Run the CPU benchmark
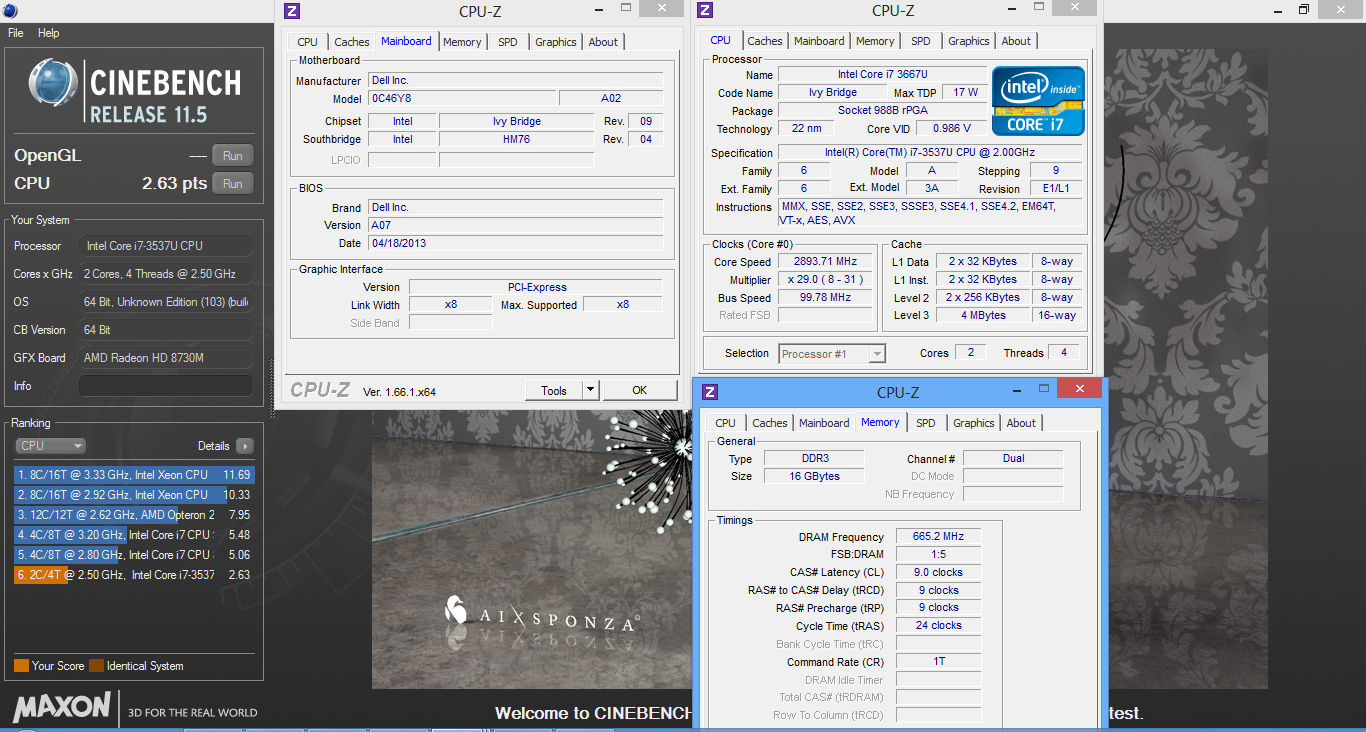This screenshot has width=1366, height=732. 233,183
